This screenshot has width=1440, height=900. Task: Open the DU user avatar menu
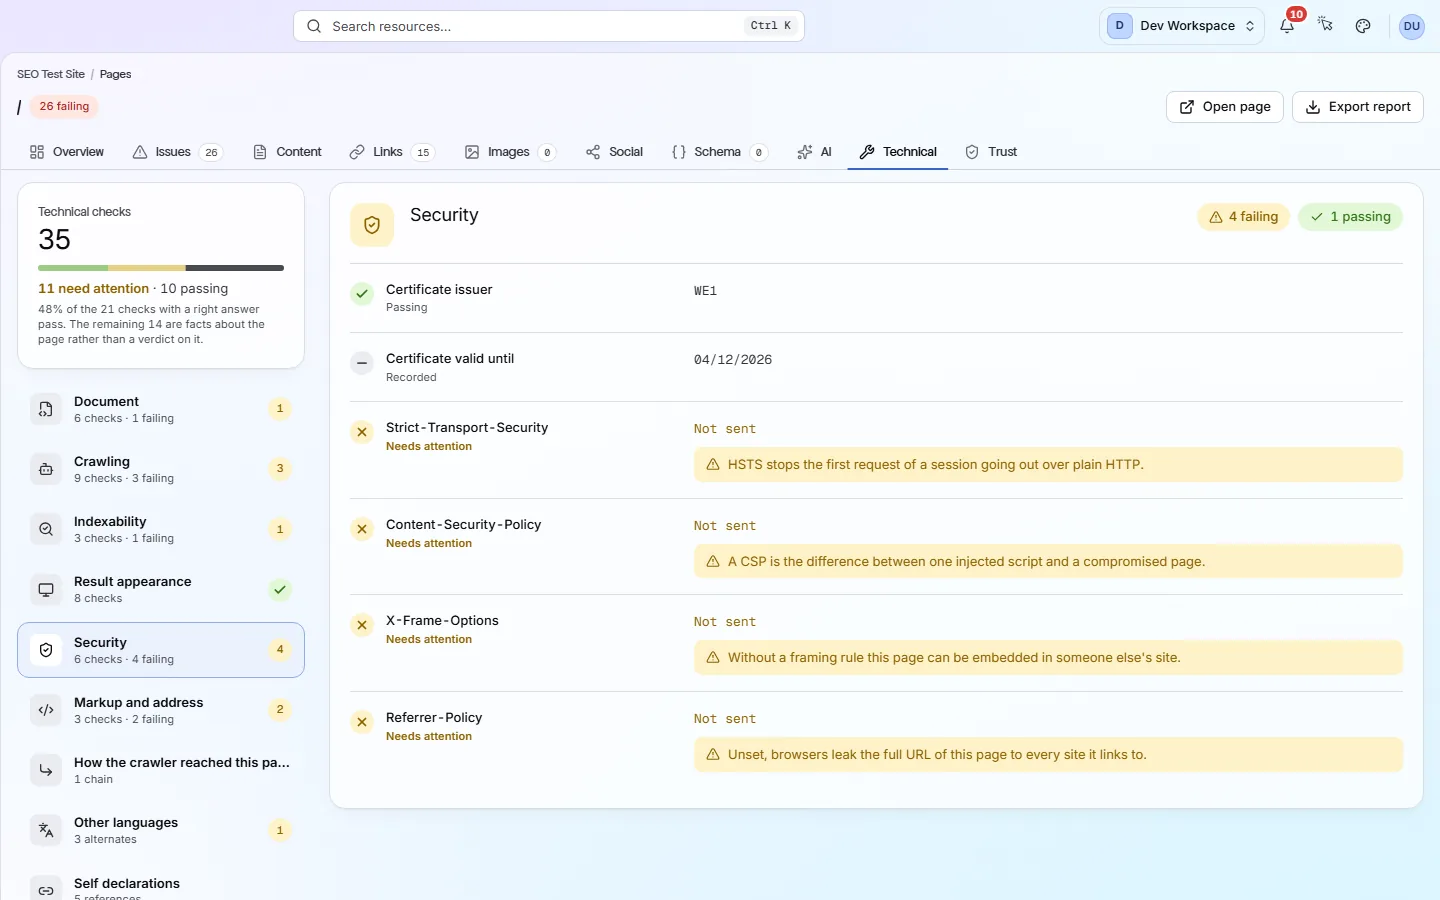[1411, 26]
